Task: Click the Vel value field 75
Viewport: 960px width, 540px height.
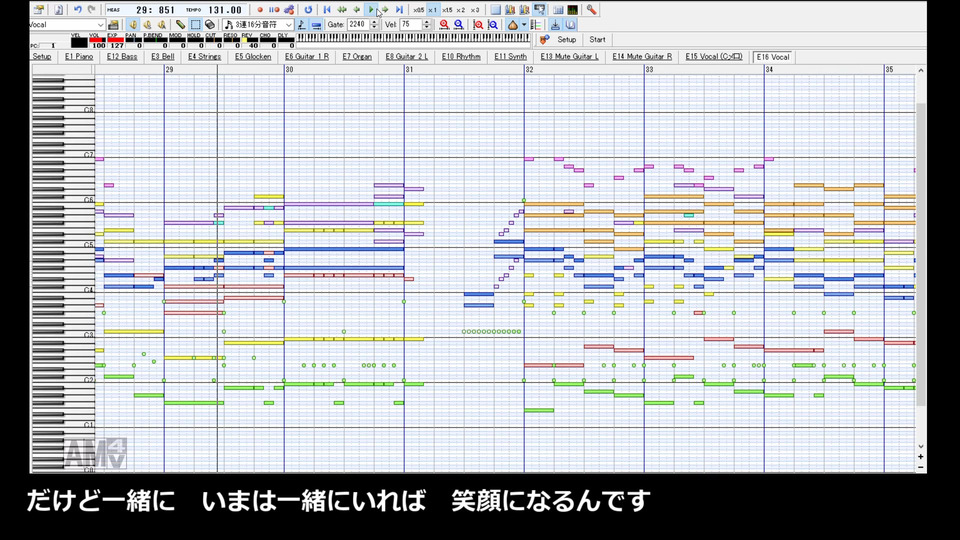Action: [x=411, y=24]
